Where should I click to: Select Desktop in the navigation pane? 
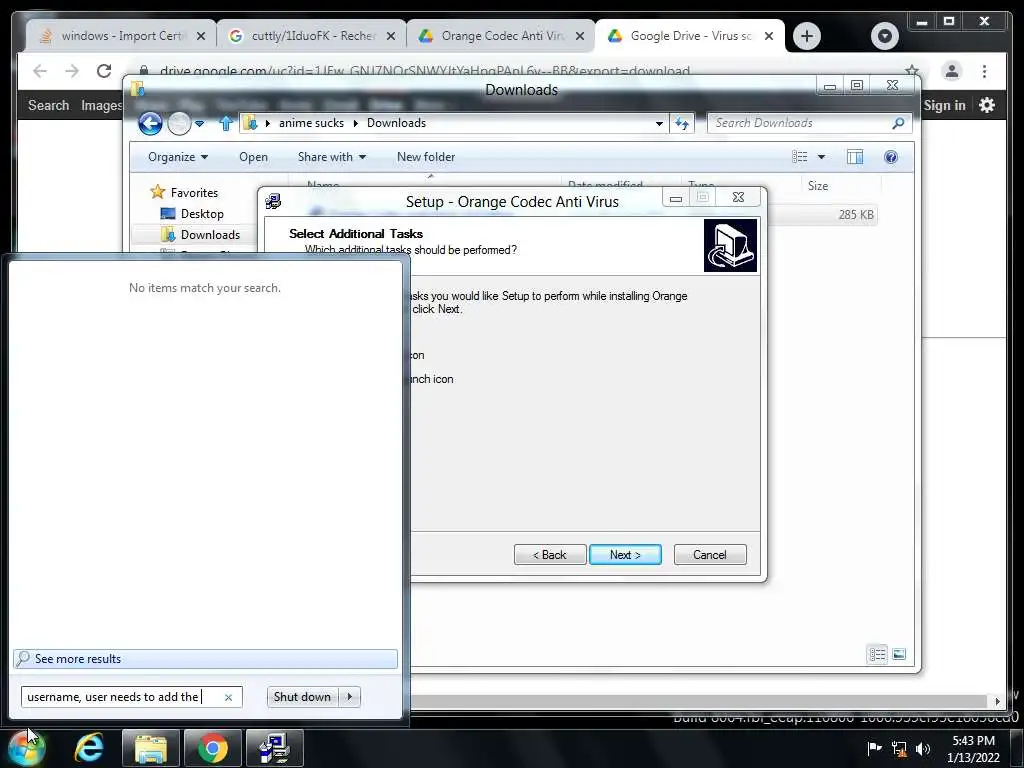[202, 214]
